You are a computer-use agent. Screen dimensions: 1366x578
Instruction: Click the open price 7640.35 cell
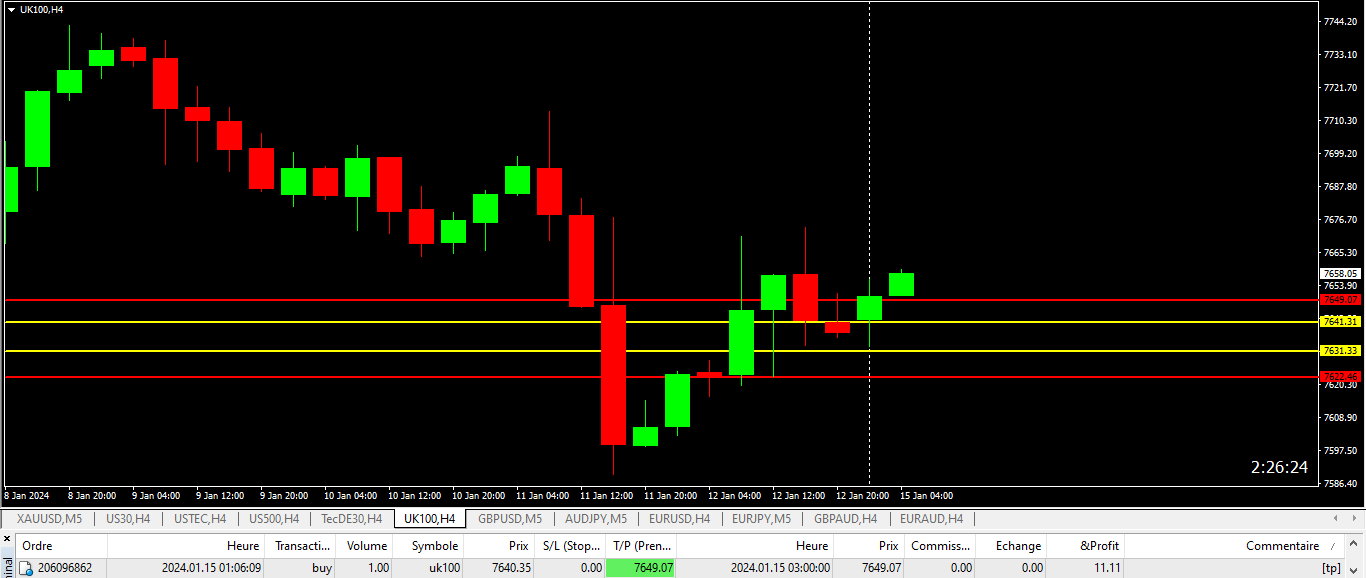tap(511, 568)
